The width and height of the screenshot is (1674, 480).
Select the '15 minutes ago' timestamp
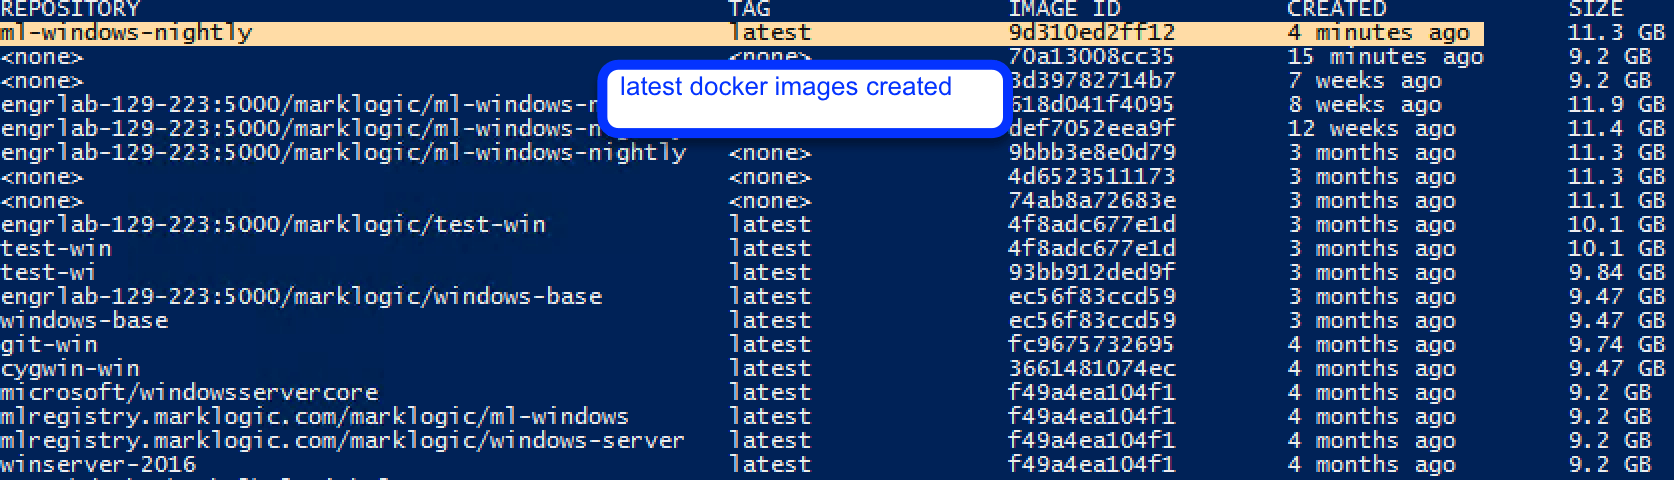click(1385, 57)
